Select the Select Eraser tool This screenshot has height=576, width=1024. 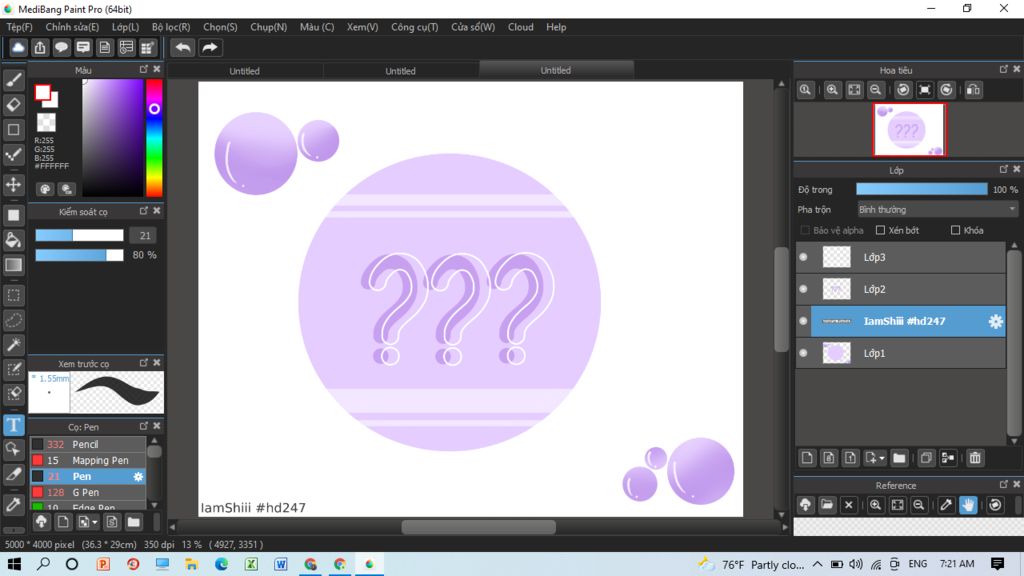coord(13,394)
